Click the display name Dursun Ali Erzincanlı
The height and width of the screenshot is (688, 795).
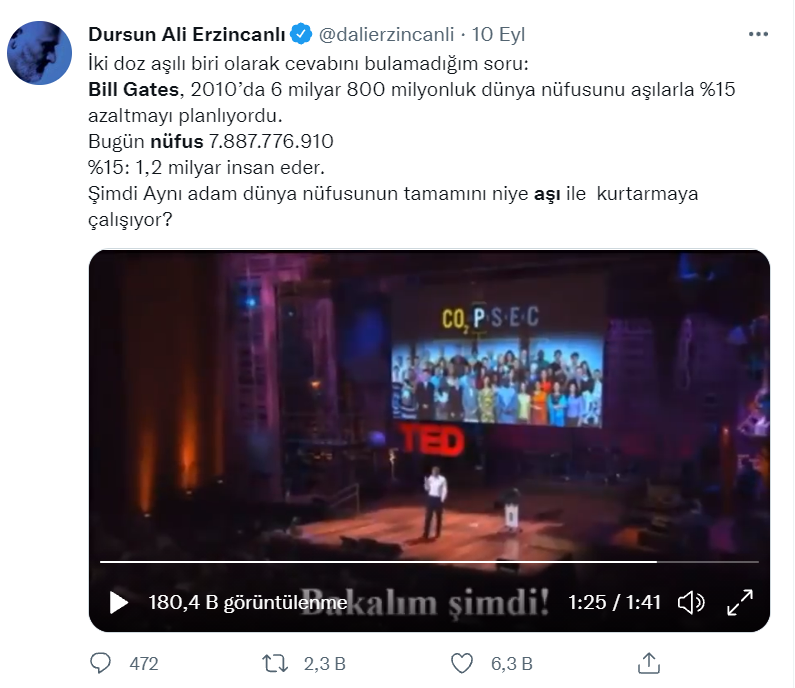[x=187, y=34]
